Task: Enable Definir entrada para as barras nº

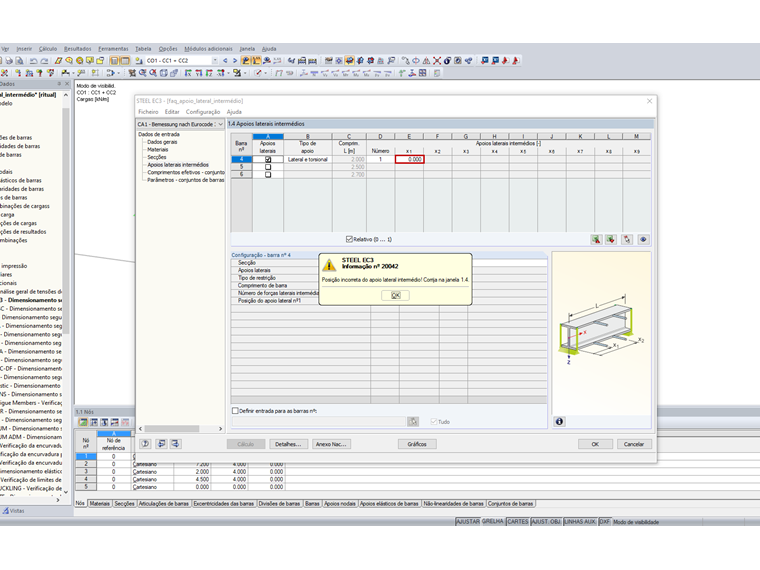Action: [236, 411]
